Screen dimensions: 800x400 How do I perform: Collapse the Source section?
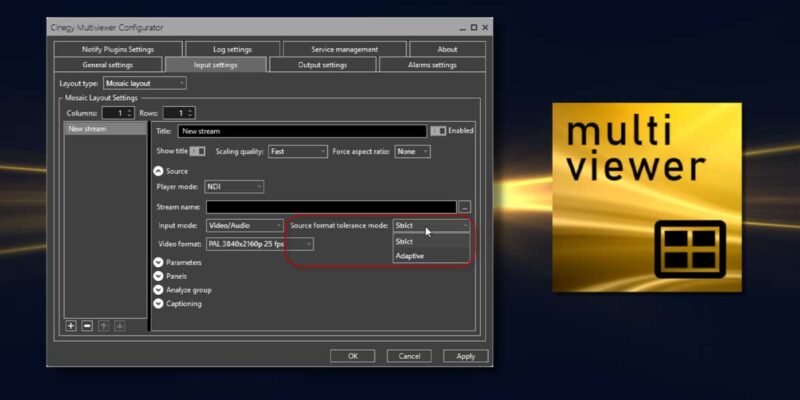coord(159,171)
